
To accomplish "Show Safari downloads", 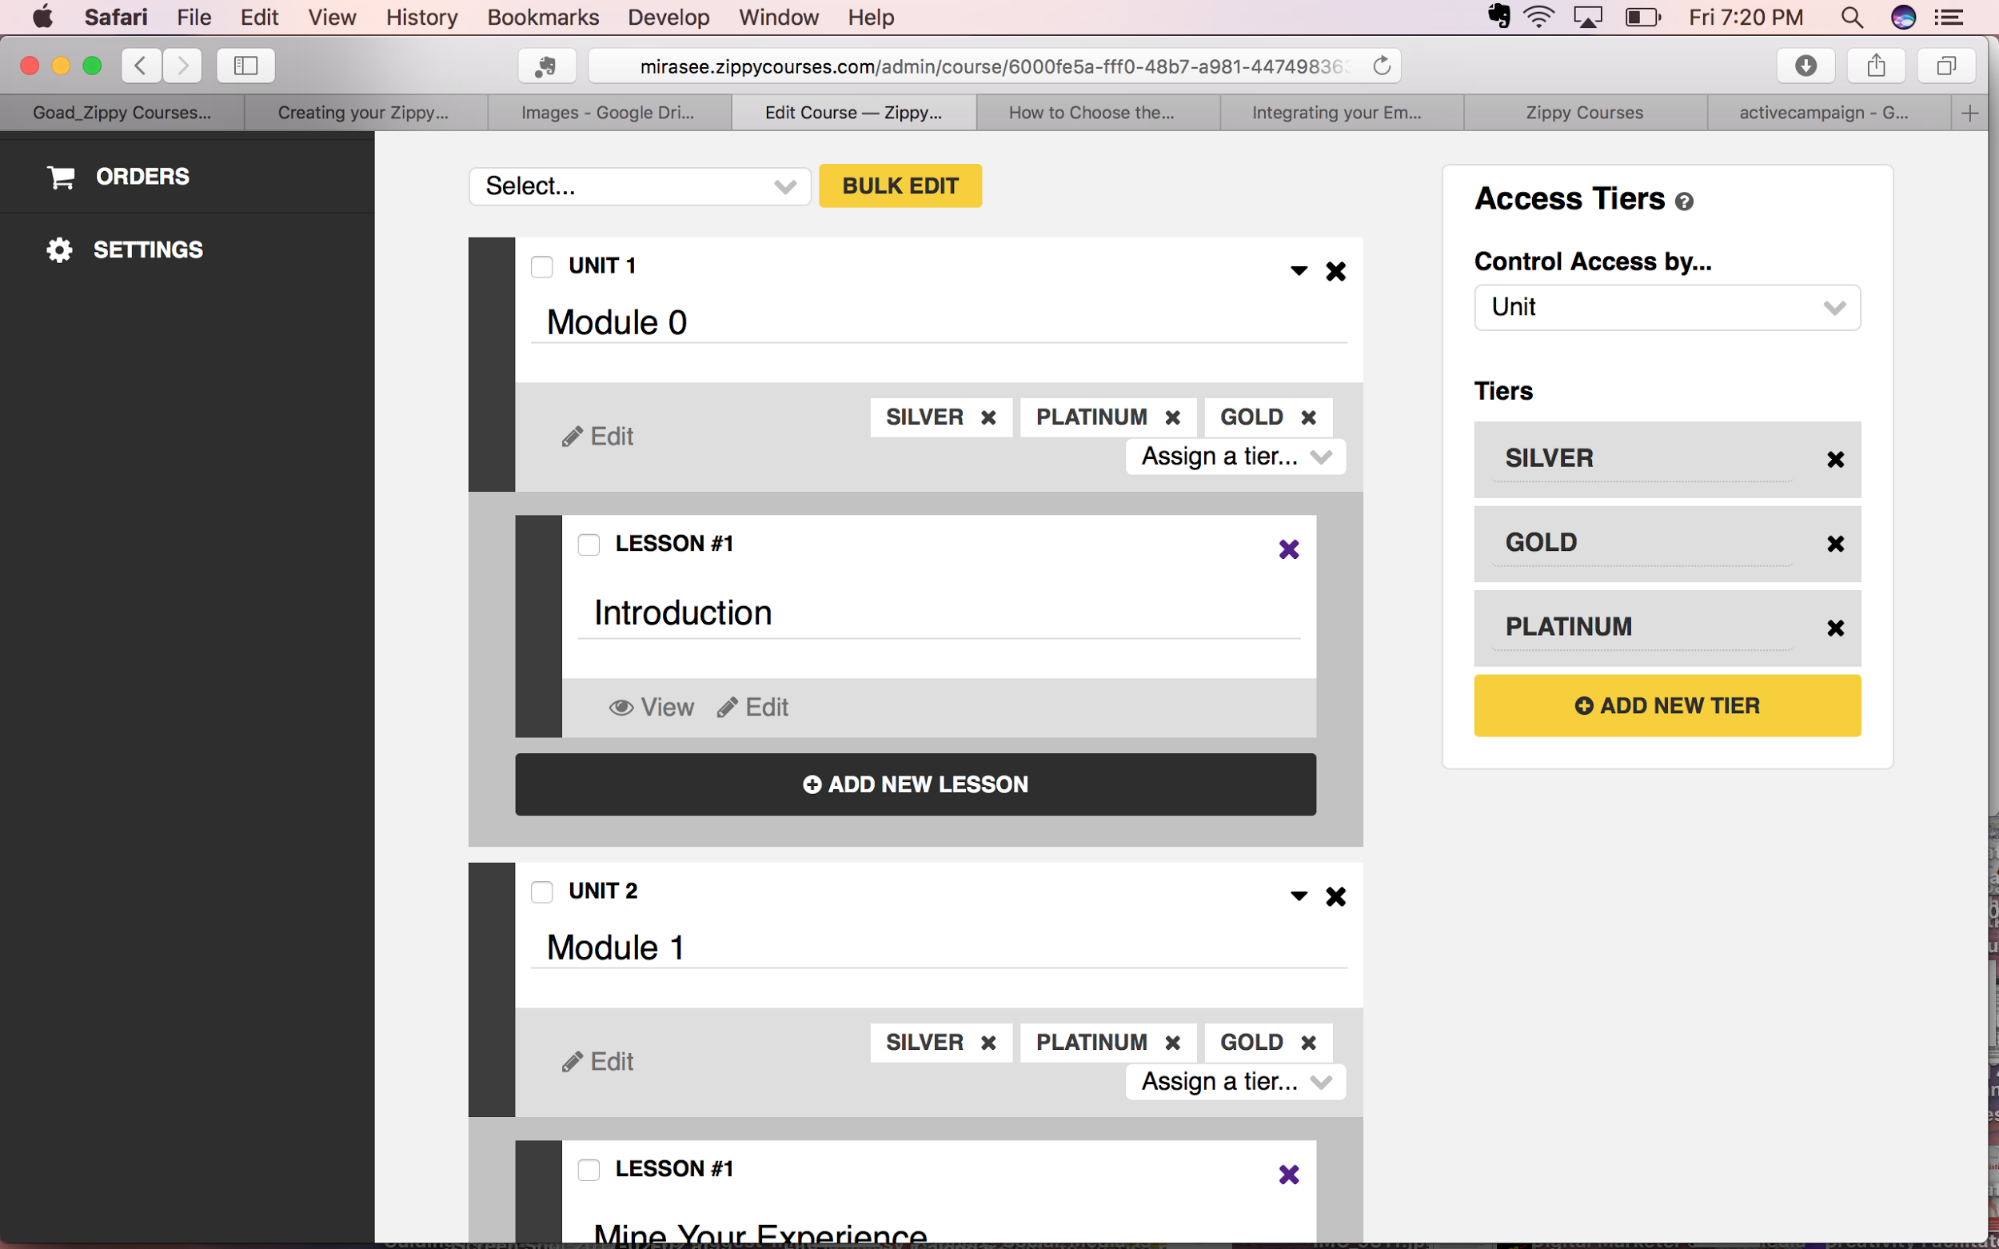I will click(1805, 66).
